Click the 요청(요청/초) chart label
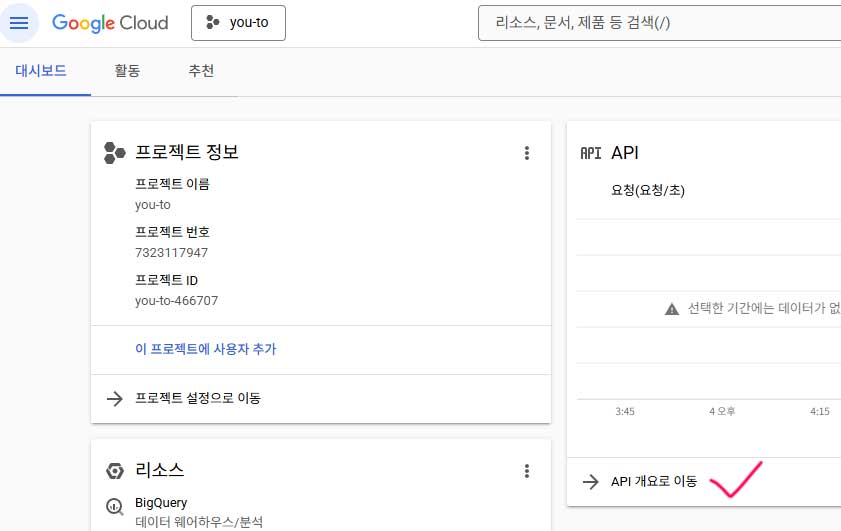The image size is (841, 531). 648,190
